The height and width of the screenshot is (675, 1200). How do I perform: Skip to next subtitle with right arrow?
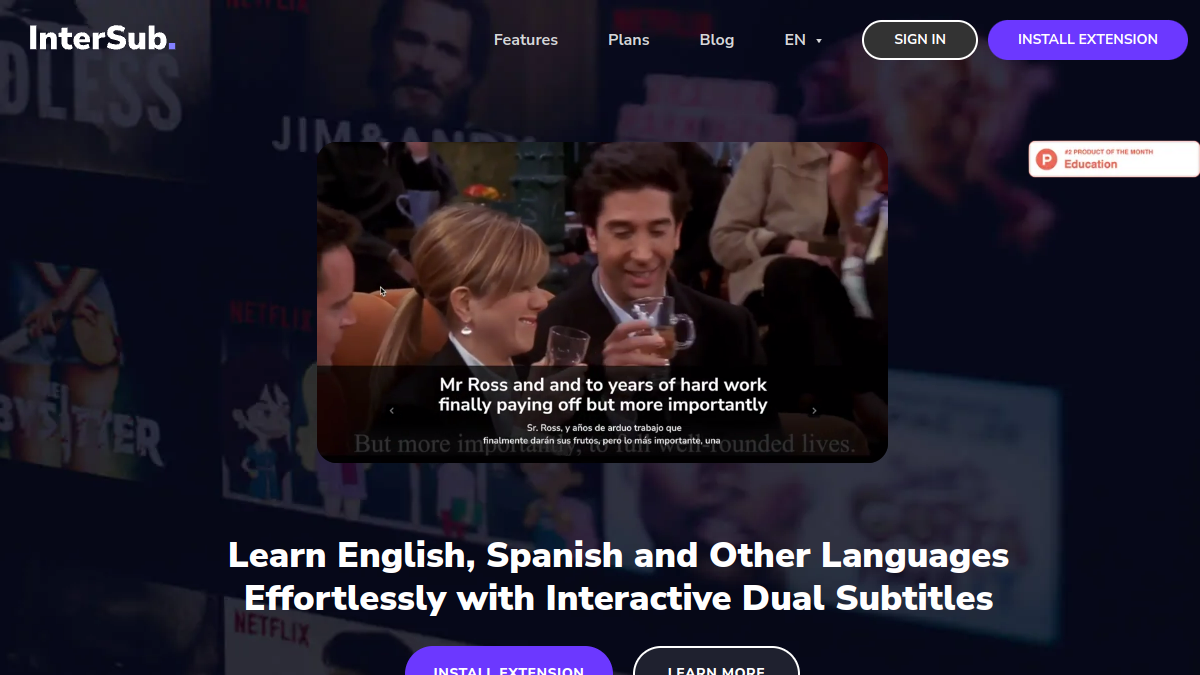click(814, 411)
